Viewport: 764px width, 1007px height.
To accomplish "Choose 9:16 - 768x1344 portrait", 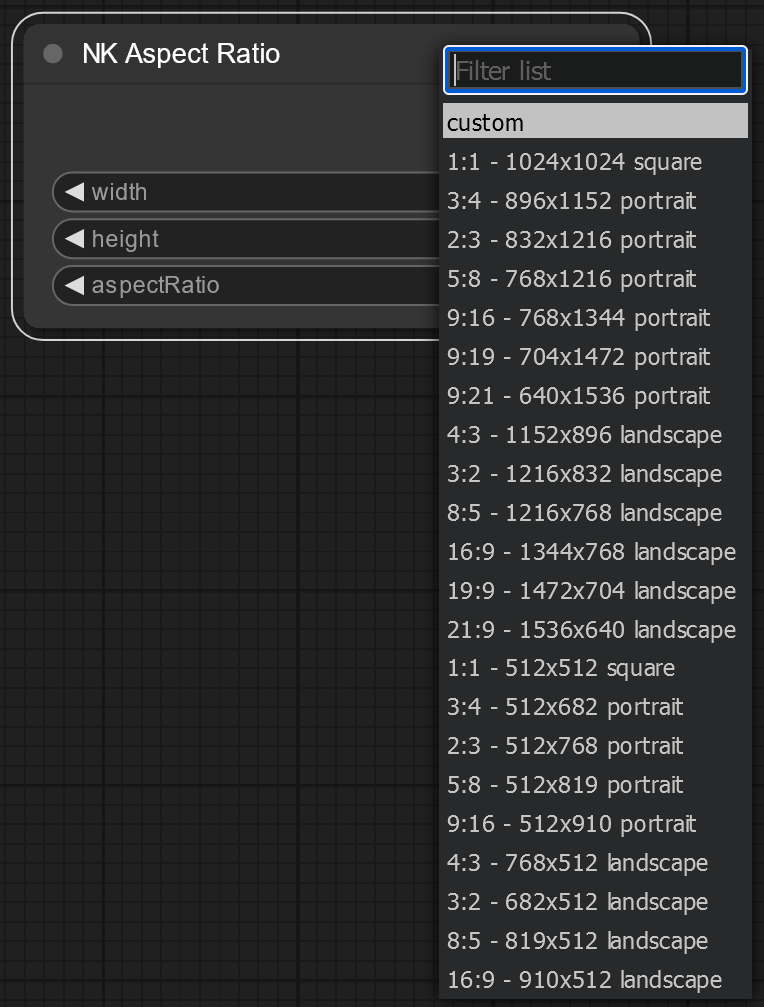I will [x=595, y=318].
